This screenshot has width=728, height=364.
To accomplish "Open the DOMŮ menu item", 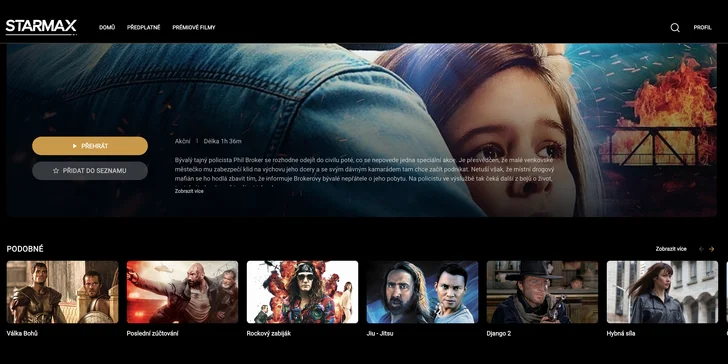I will [x=107, y=27].
